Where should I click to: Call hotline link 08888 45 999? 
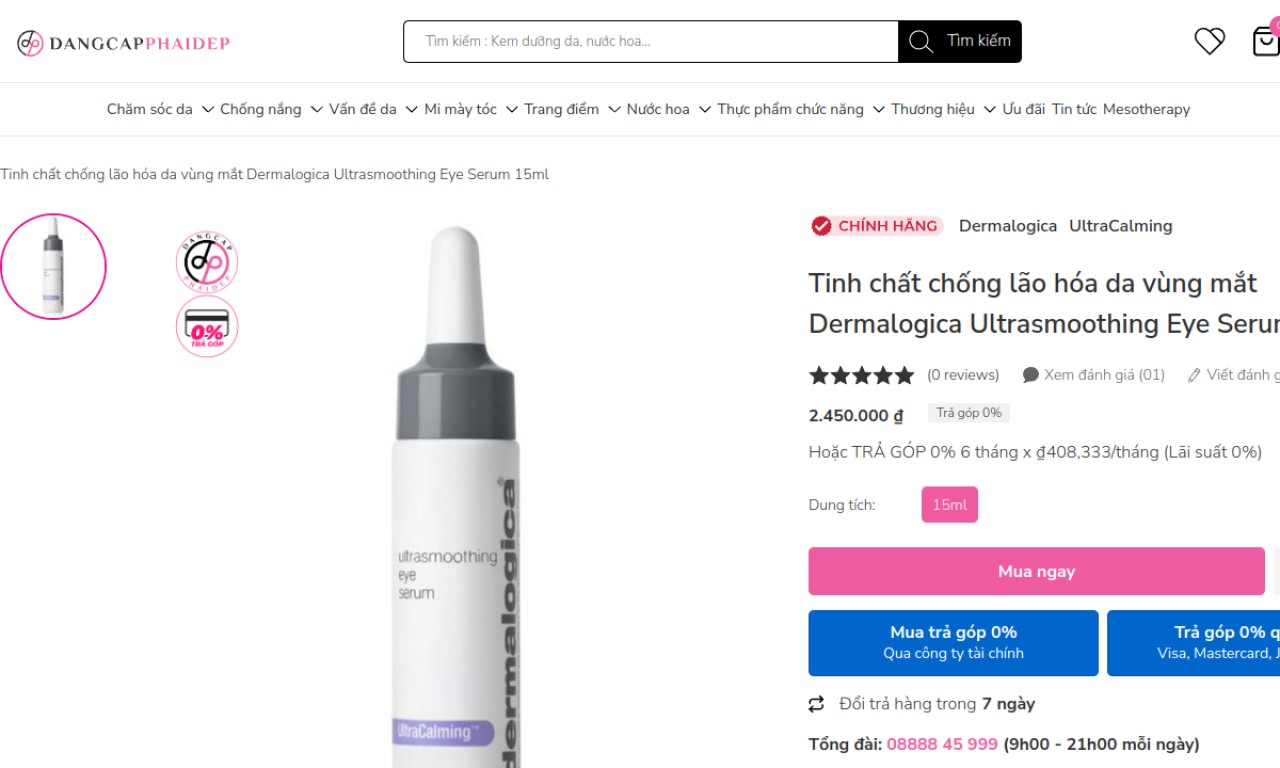pyautogui.click(x=942, y=744)
